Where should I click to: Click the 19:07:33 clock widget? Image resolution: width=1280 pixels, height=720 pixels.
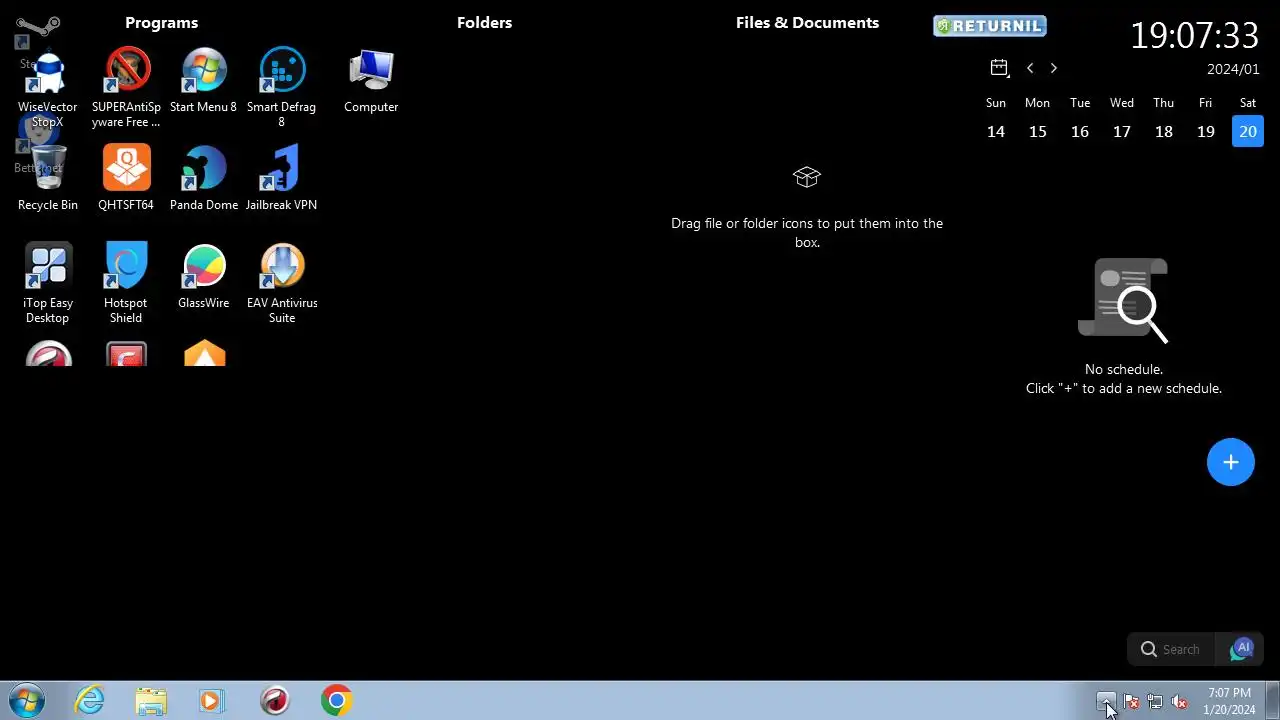click(x=1195, y=36)
